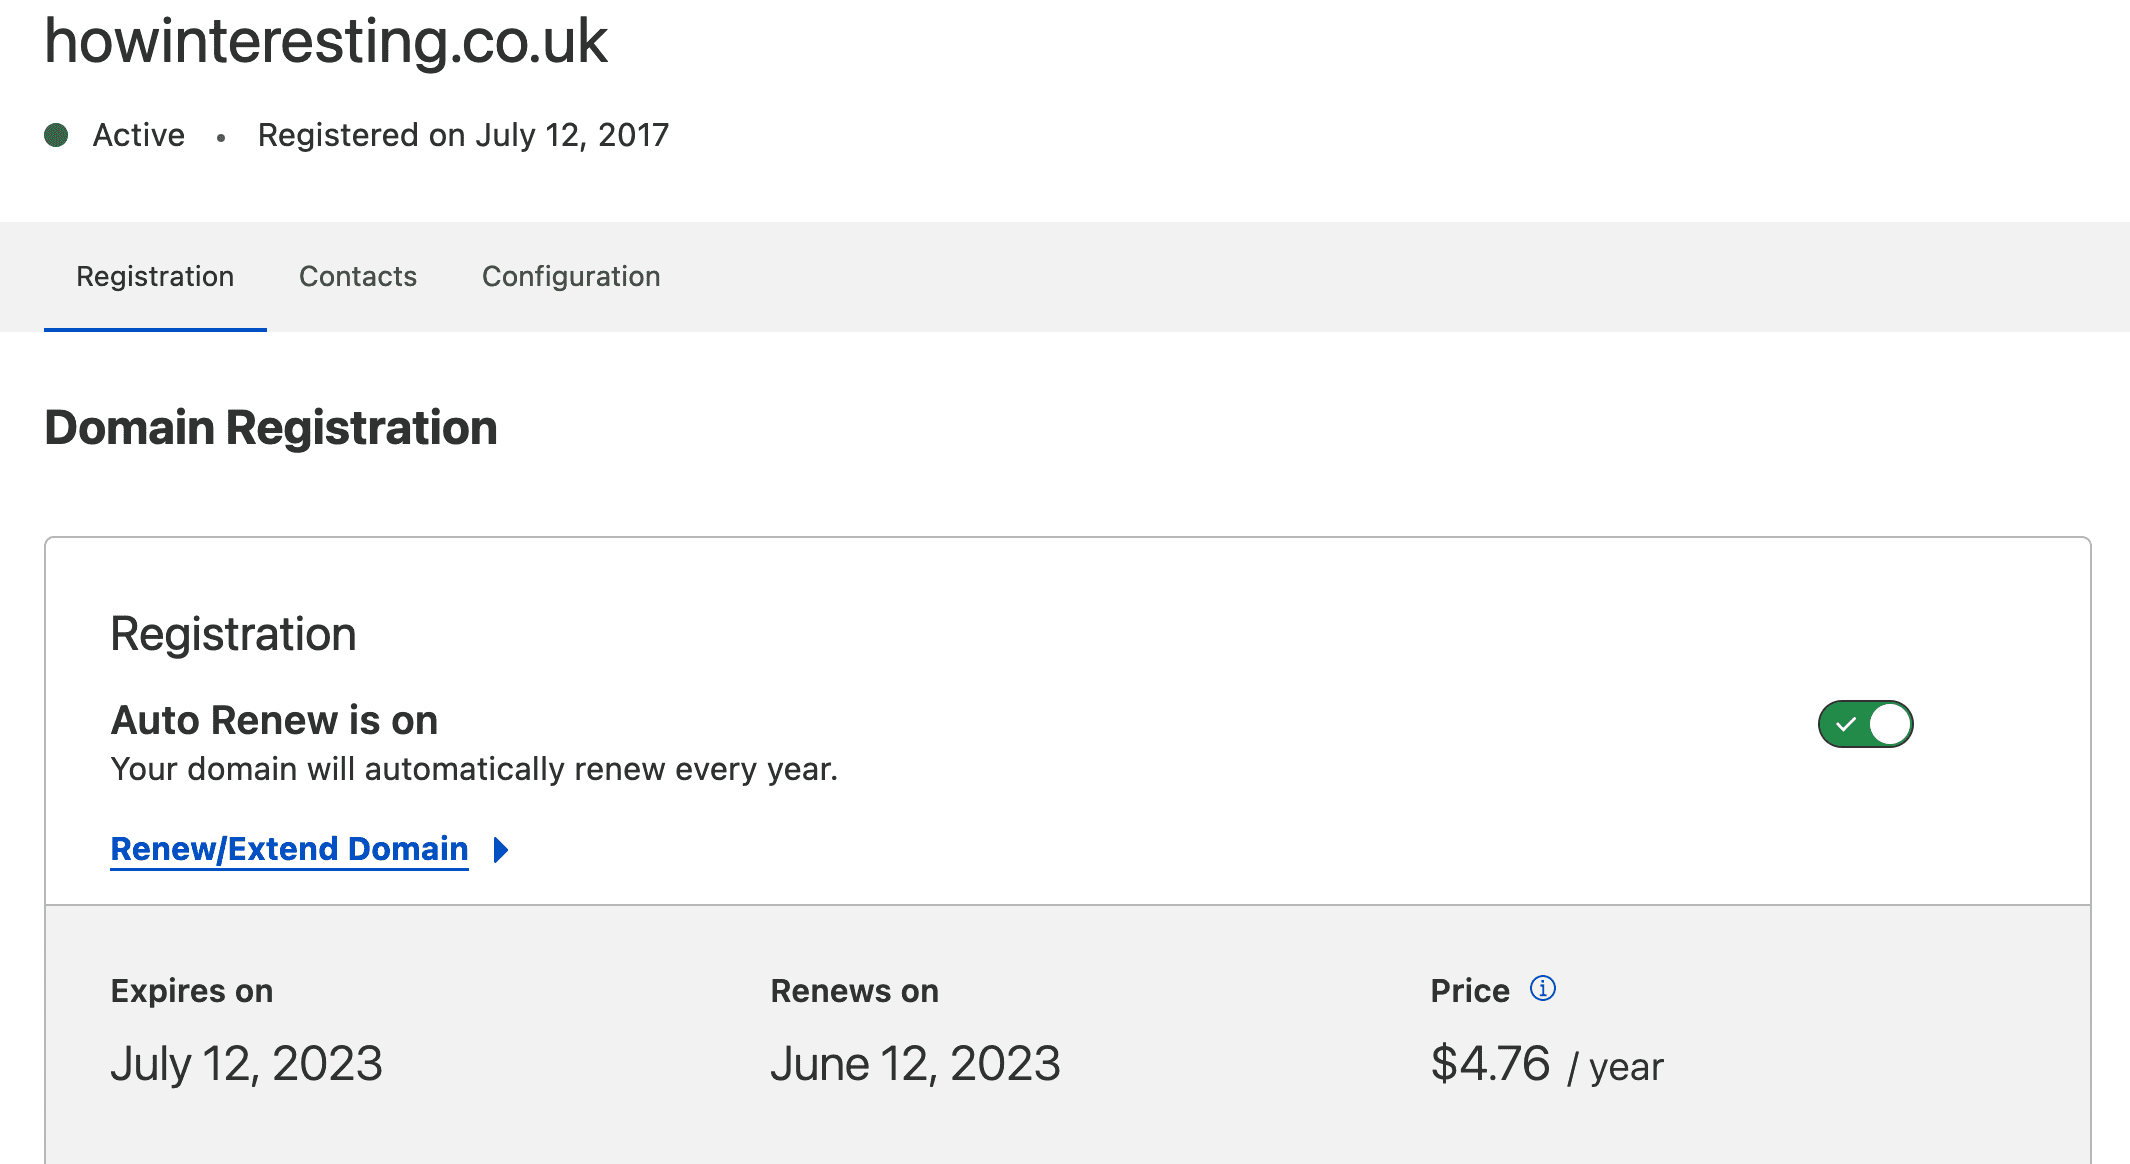The height and width of the screenshot is (1164, 2130).
Task: Click the green Active status dot
Action: click(x=56, y=135)
